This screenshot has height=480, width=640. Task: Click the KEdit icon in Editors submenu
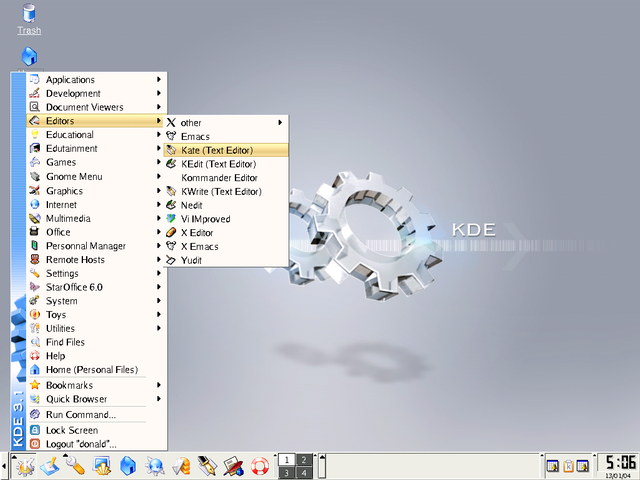171,164
